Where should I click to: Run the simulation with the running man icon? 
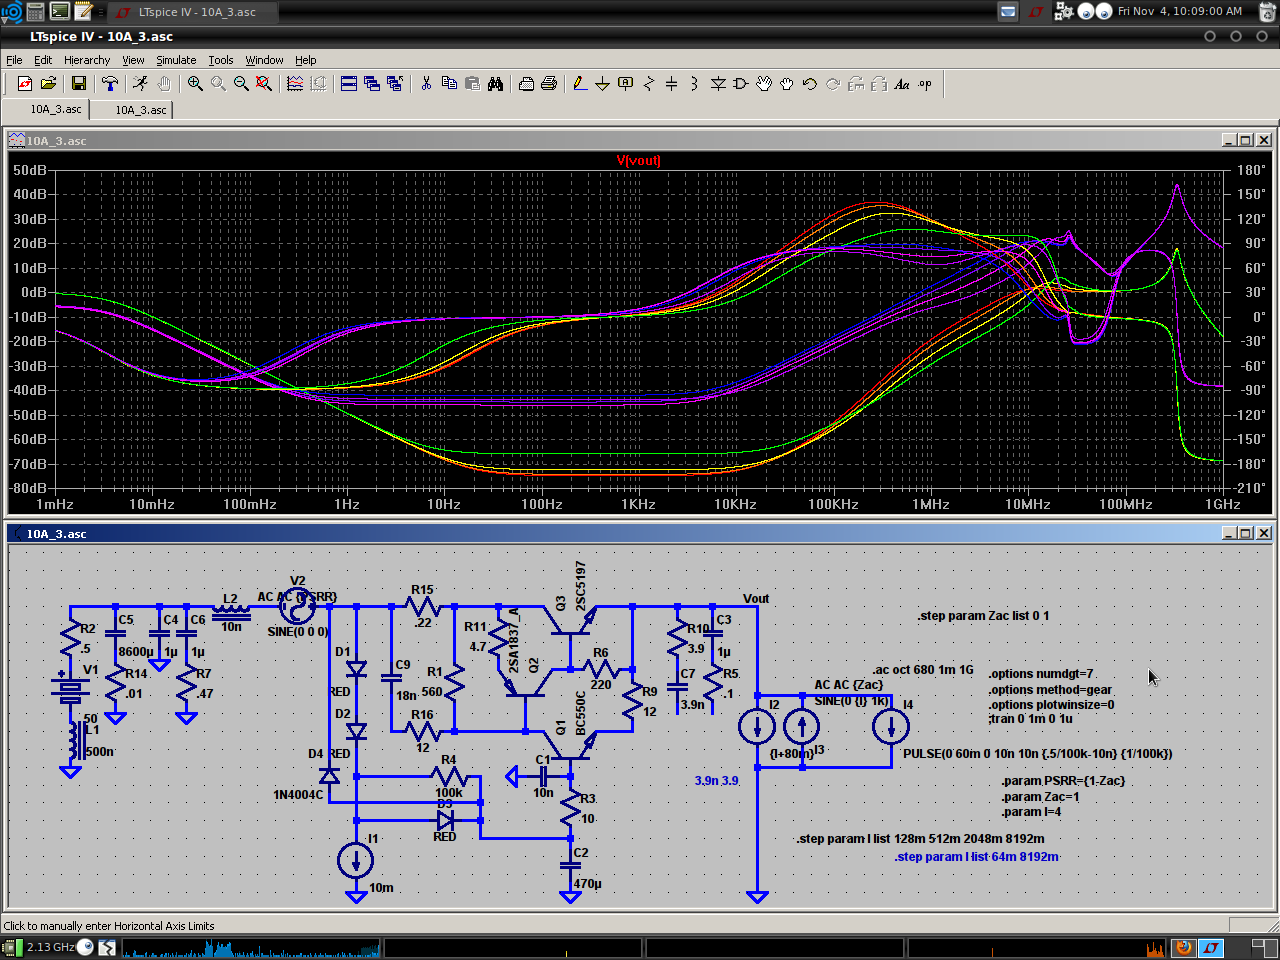coord(140,84)
